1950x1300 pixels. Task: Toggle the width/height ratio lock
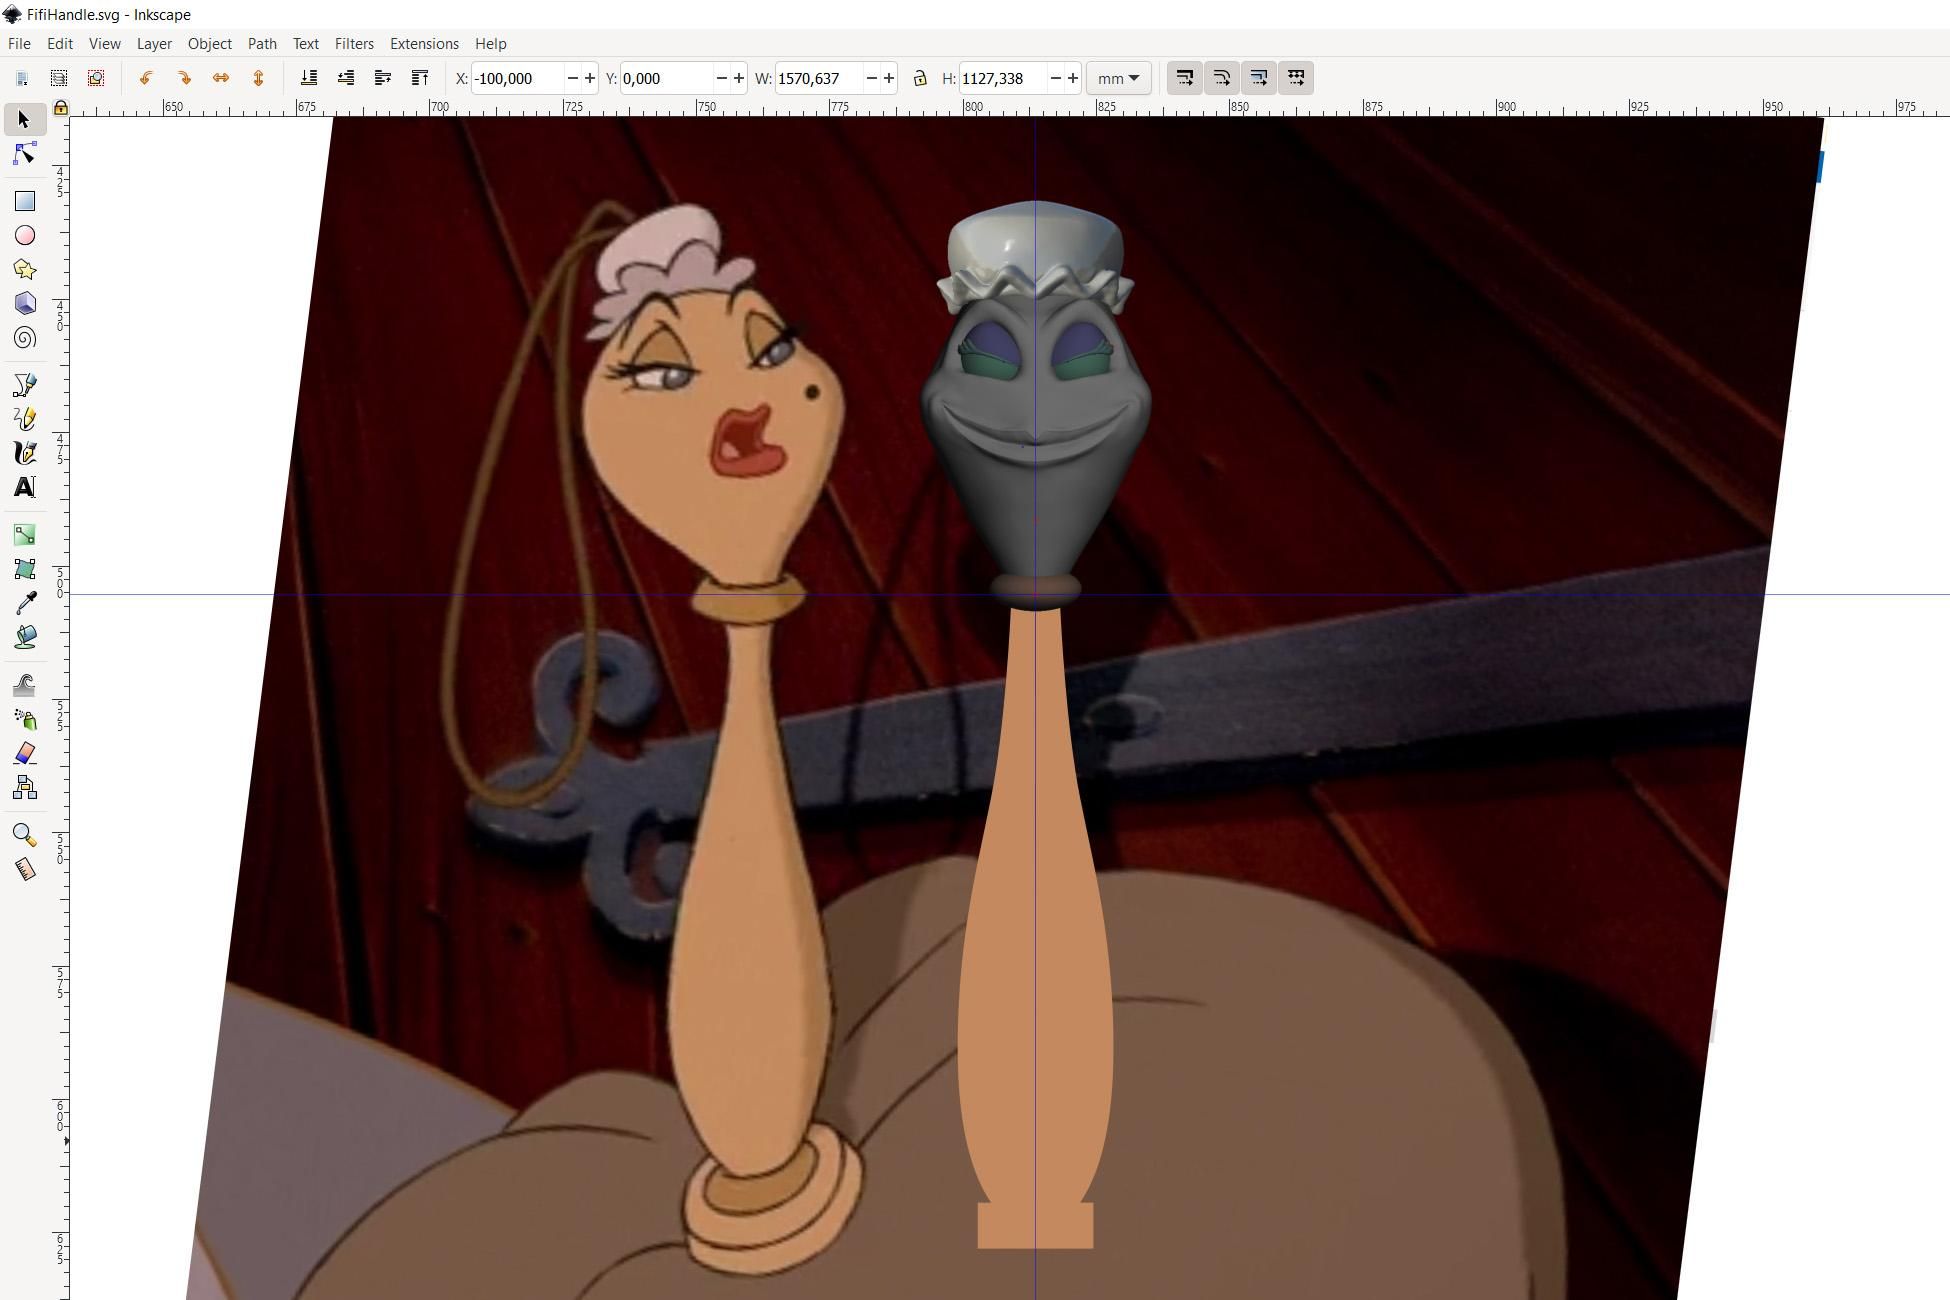(920, 78)
